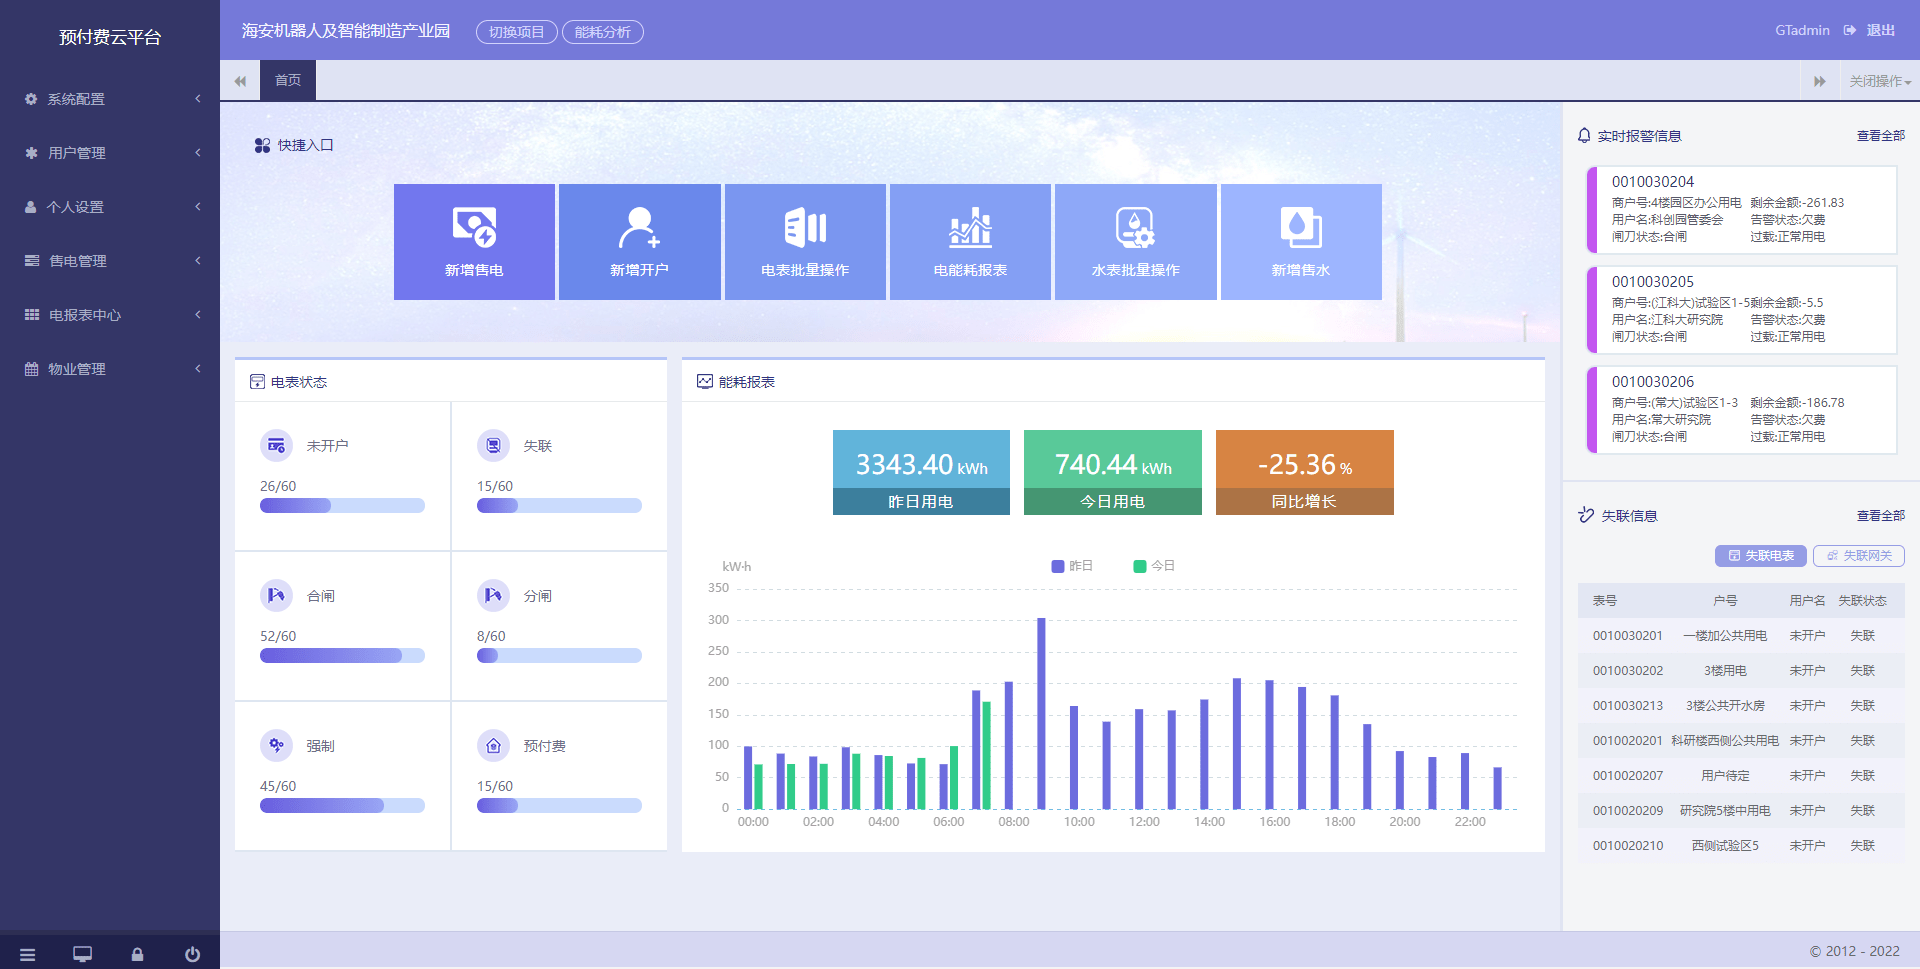Open the 水表批量操作 quick entry tile
The image size is (1920, 969).
[x=1135, y=242]
